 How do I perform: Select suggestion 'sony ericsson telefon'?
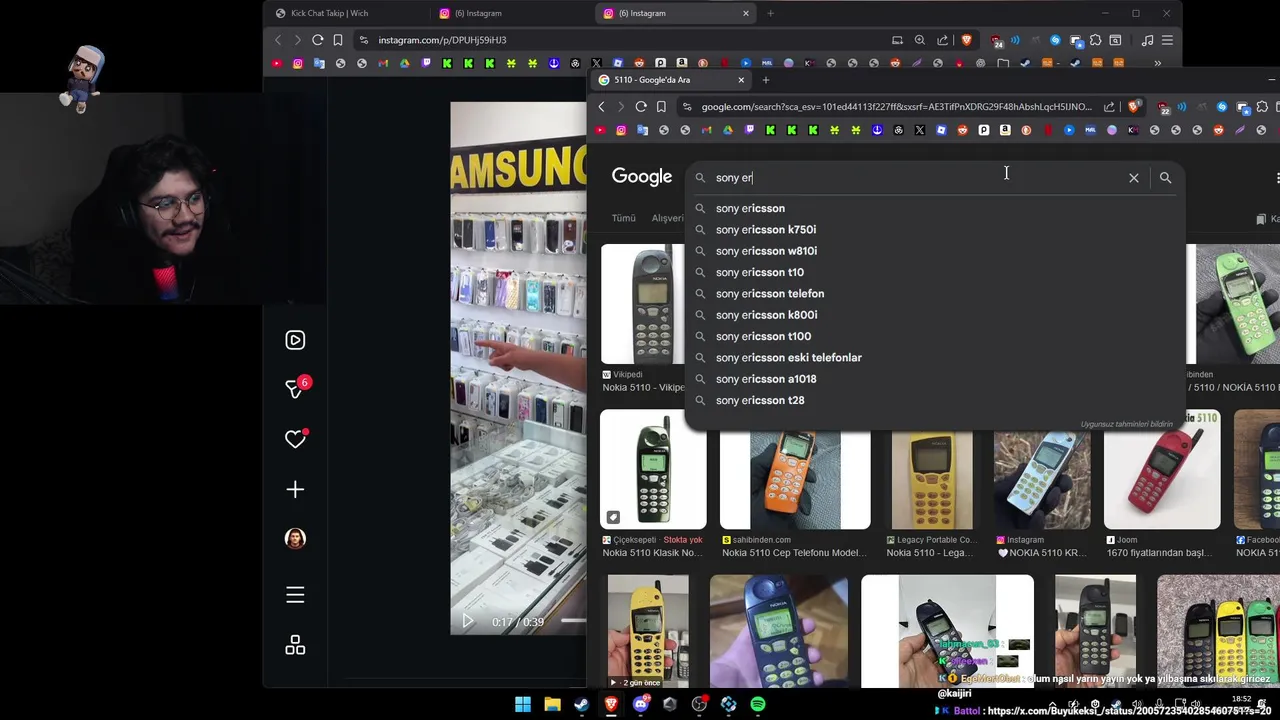pyautogui.click(x=934, y=293)
